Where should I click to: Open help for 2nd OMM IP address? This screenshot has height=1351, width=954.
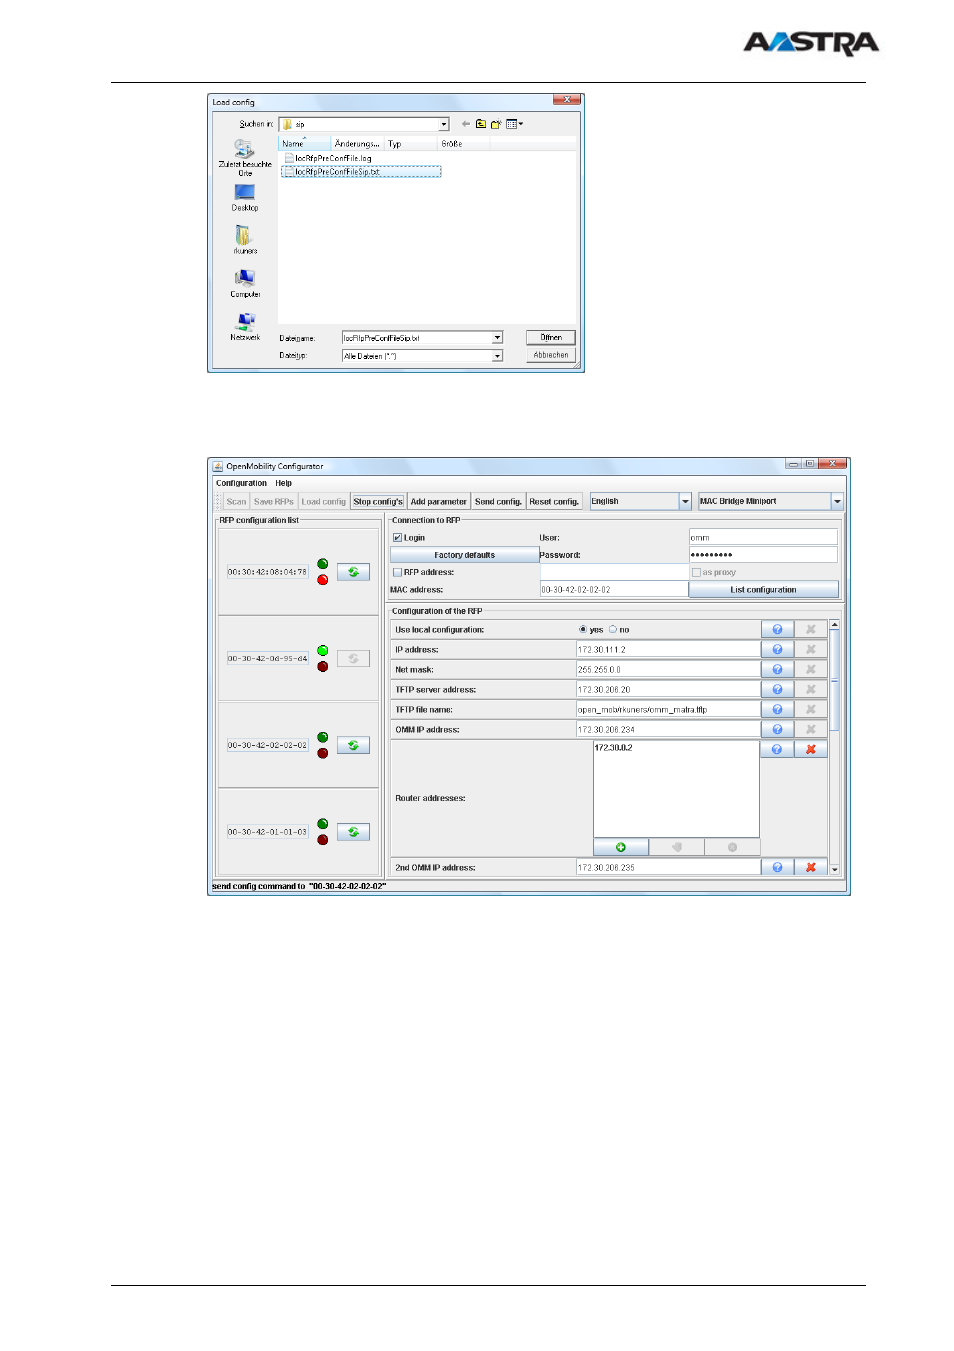tap(777, 867)
